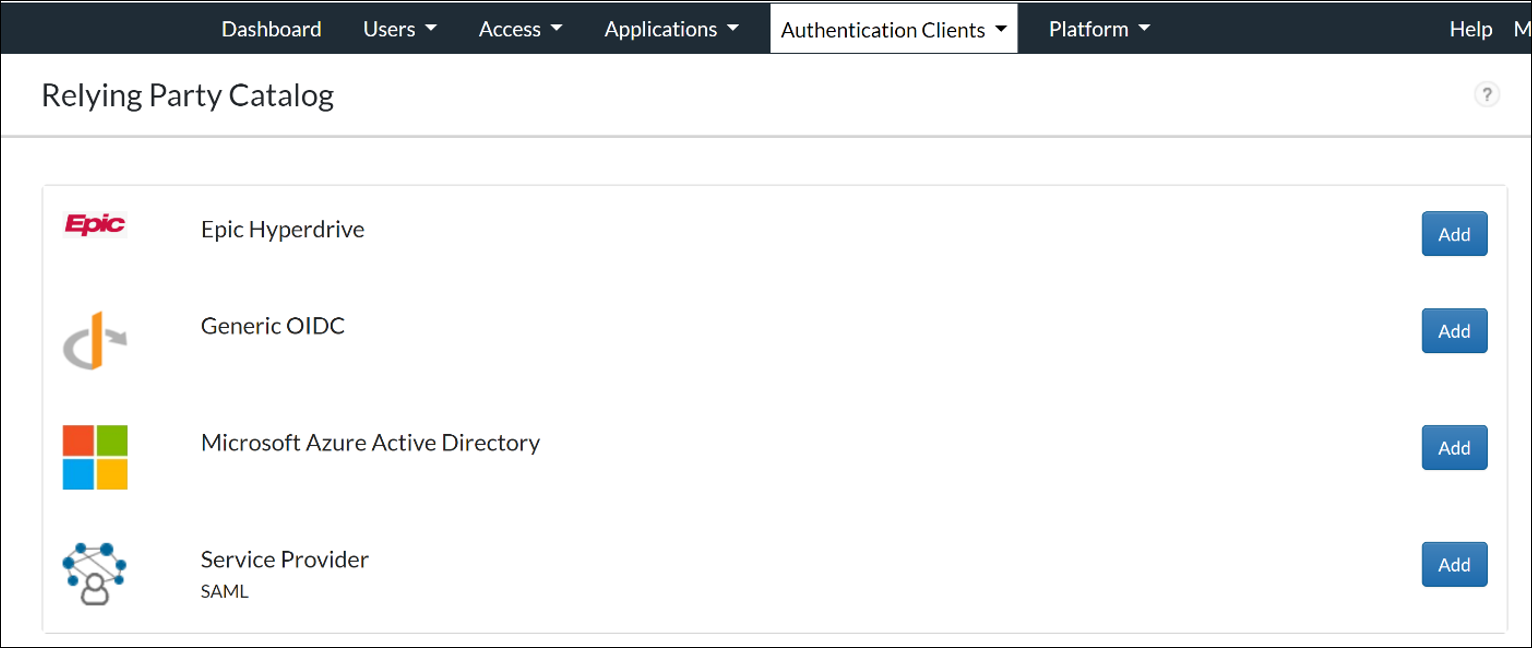Add the Epic Hyperdrive relying party
Viewport: 1532px width, 648px height.
[1453, 234]
